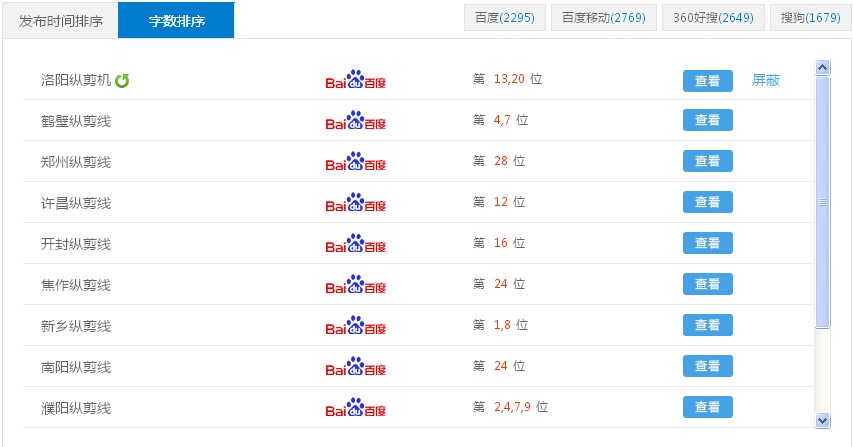The image size is (853, 447).
Task: Click 查看 button for 开封纵剪线
Action: click(708, 243)
